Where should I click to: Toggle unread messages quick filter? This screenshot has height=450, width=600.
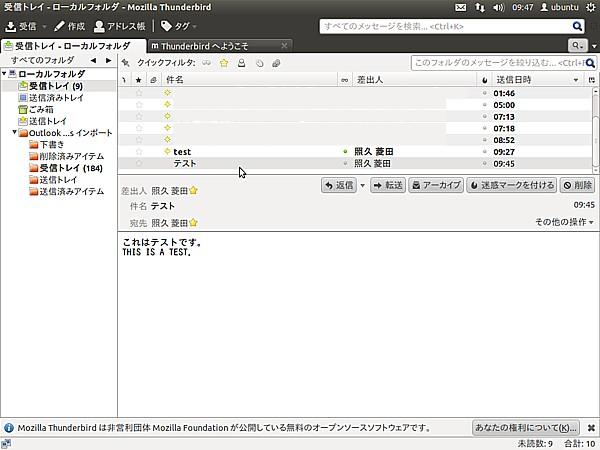[207, 63]
